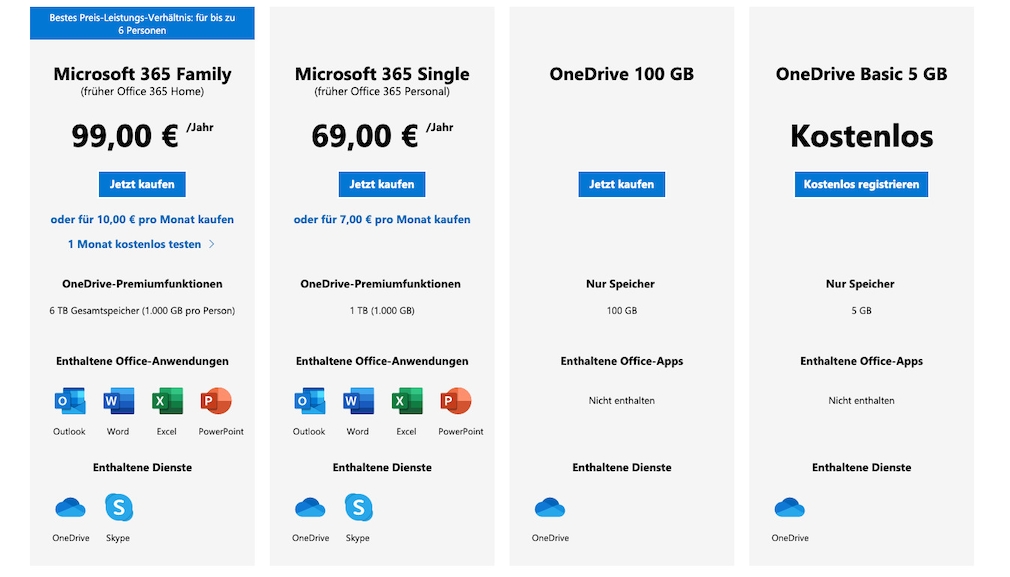The width and height of the screenshot is (1010, 577).
Task: Click the Skype icon under Microsoft 365 Single
Action: (x=359, y=508)
